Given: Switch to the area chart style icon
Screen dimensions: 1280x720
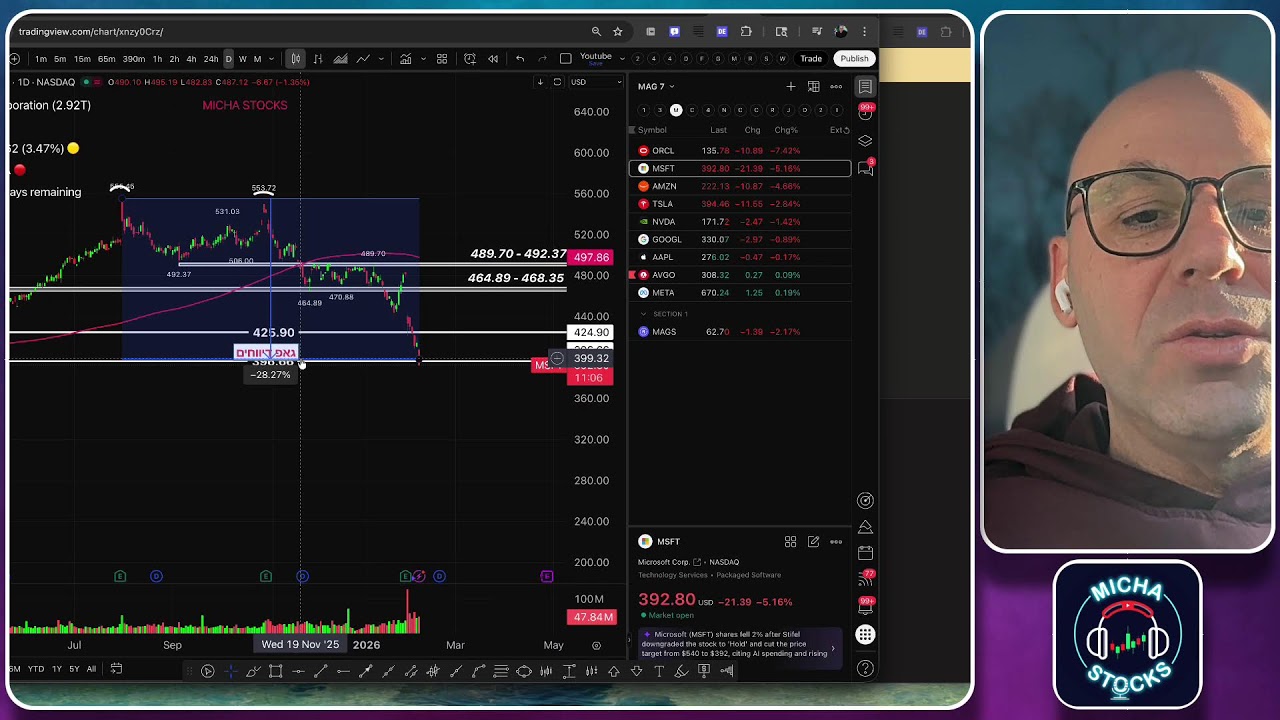Looking at the screenshot, I should (341, 59).
